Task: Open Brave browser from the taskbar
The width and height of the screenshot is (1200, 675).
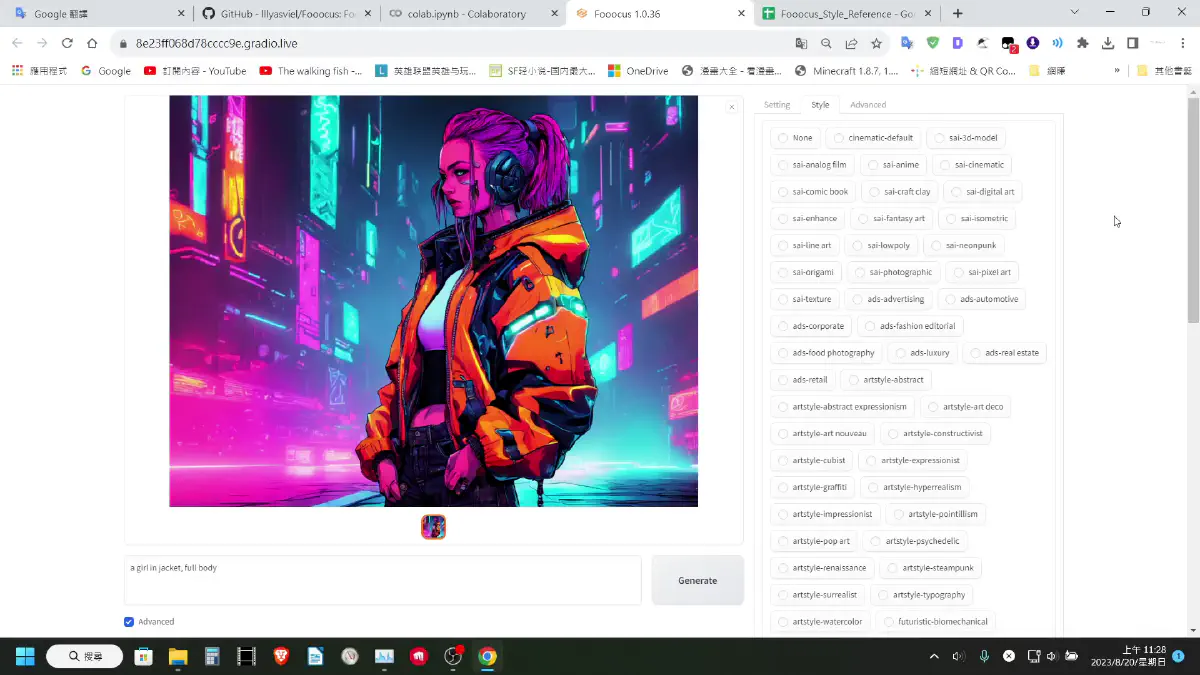Action: pyautogui.click(x=281, y=656)
